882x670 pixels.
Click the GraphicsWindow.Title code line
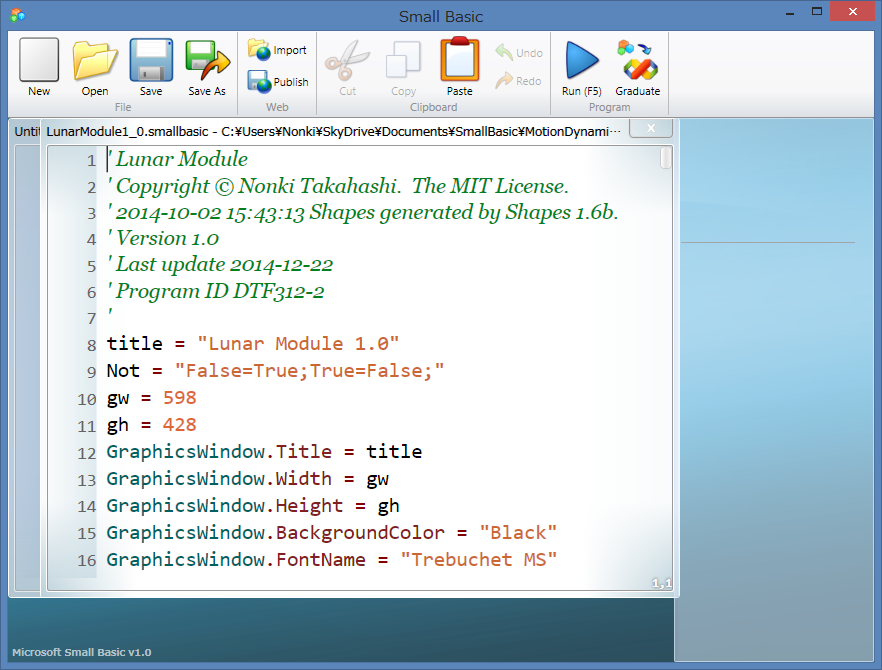[264, 452]
